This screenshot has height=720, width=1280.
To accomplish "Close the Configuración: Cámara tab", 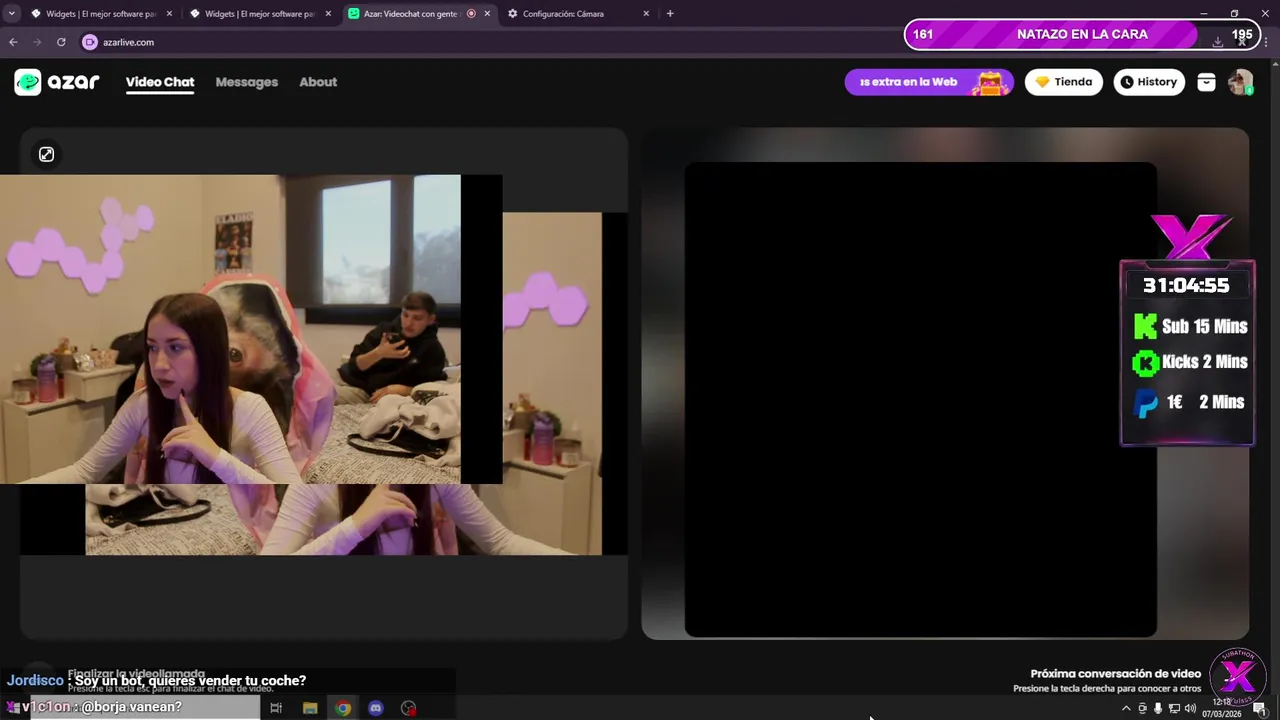I will click(646, 14).
